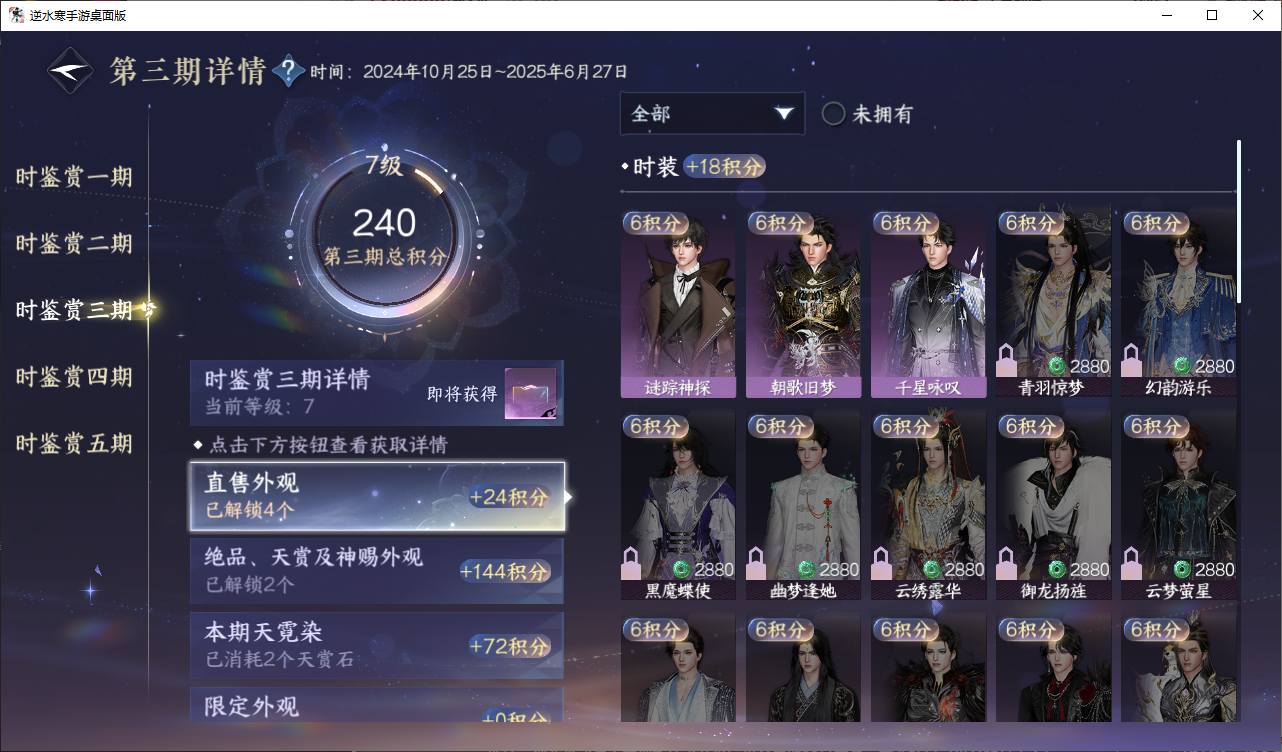Toggle the 未拥有 filter radio button
The width and height of the screenshot is (1282, 752).
[833, 114]
